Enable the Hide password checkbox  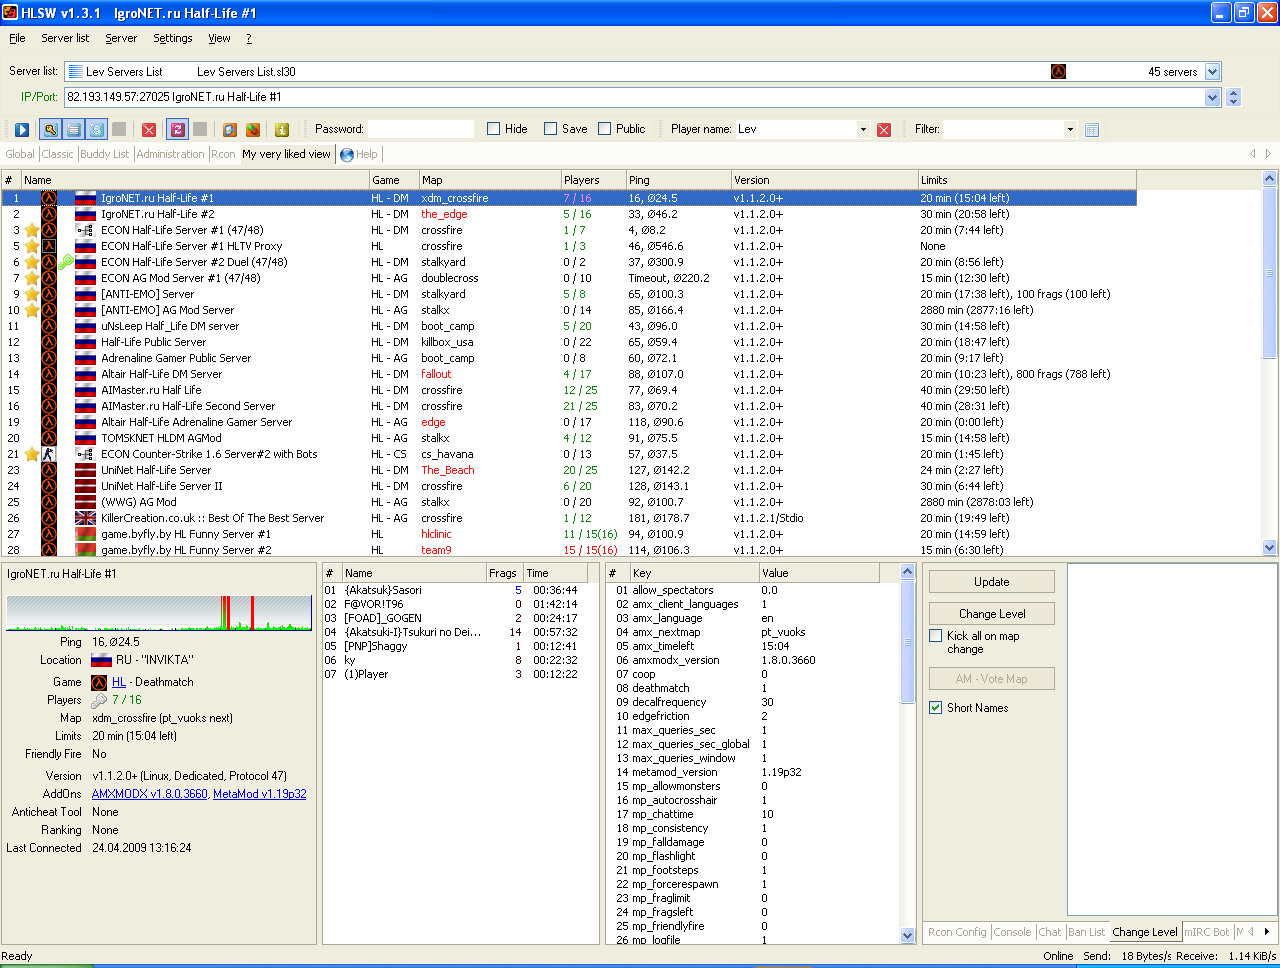tap(494, 129)
